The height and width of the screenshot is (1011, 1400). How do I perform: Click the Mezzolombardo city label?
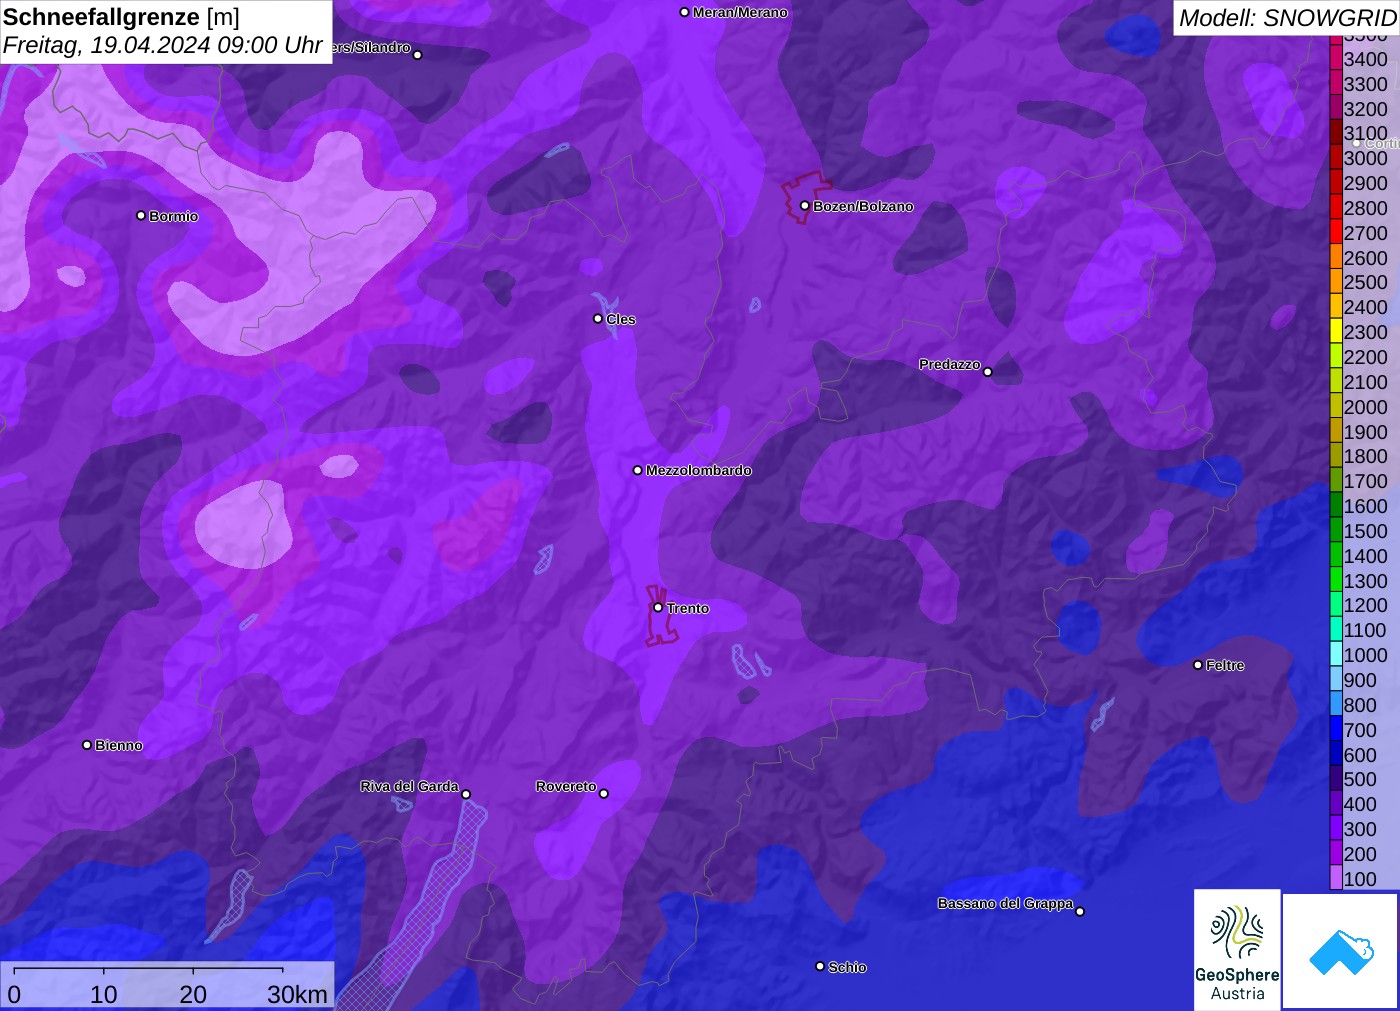[x=699, y=470]
